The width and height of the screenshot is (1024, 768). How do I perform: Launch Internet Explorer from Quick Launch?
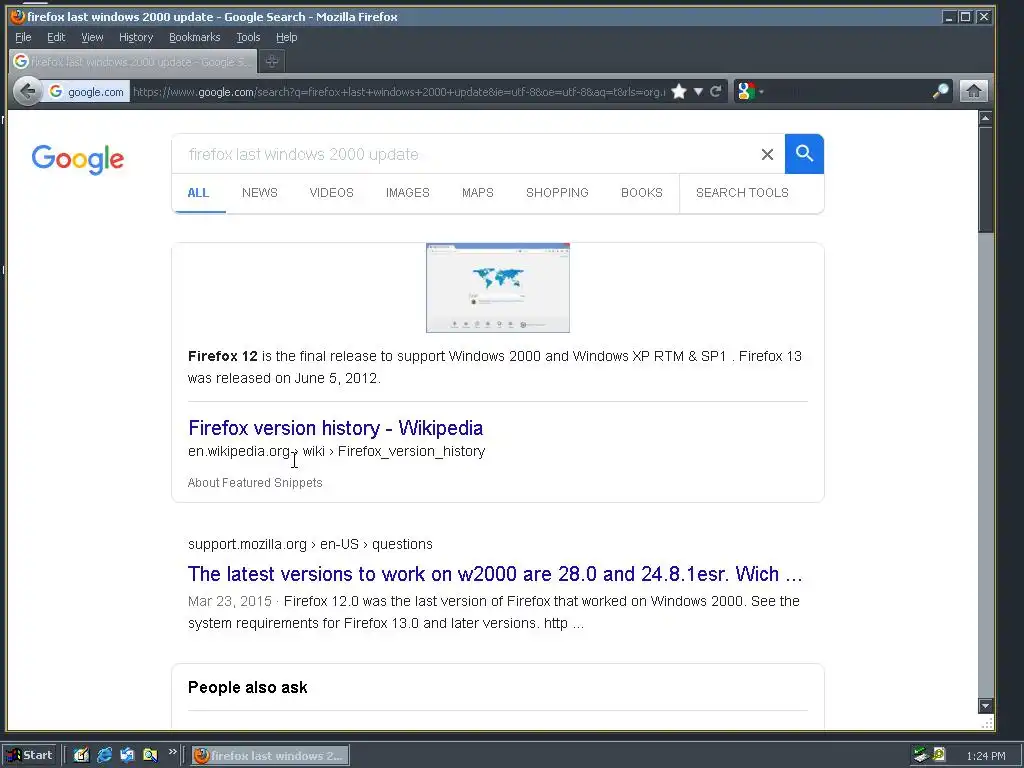coord(104,755)
